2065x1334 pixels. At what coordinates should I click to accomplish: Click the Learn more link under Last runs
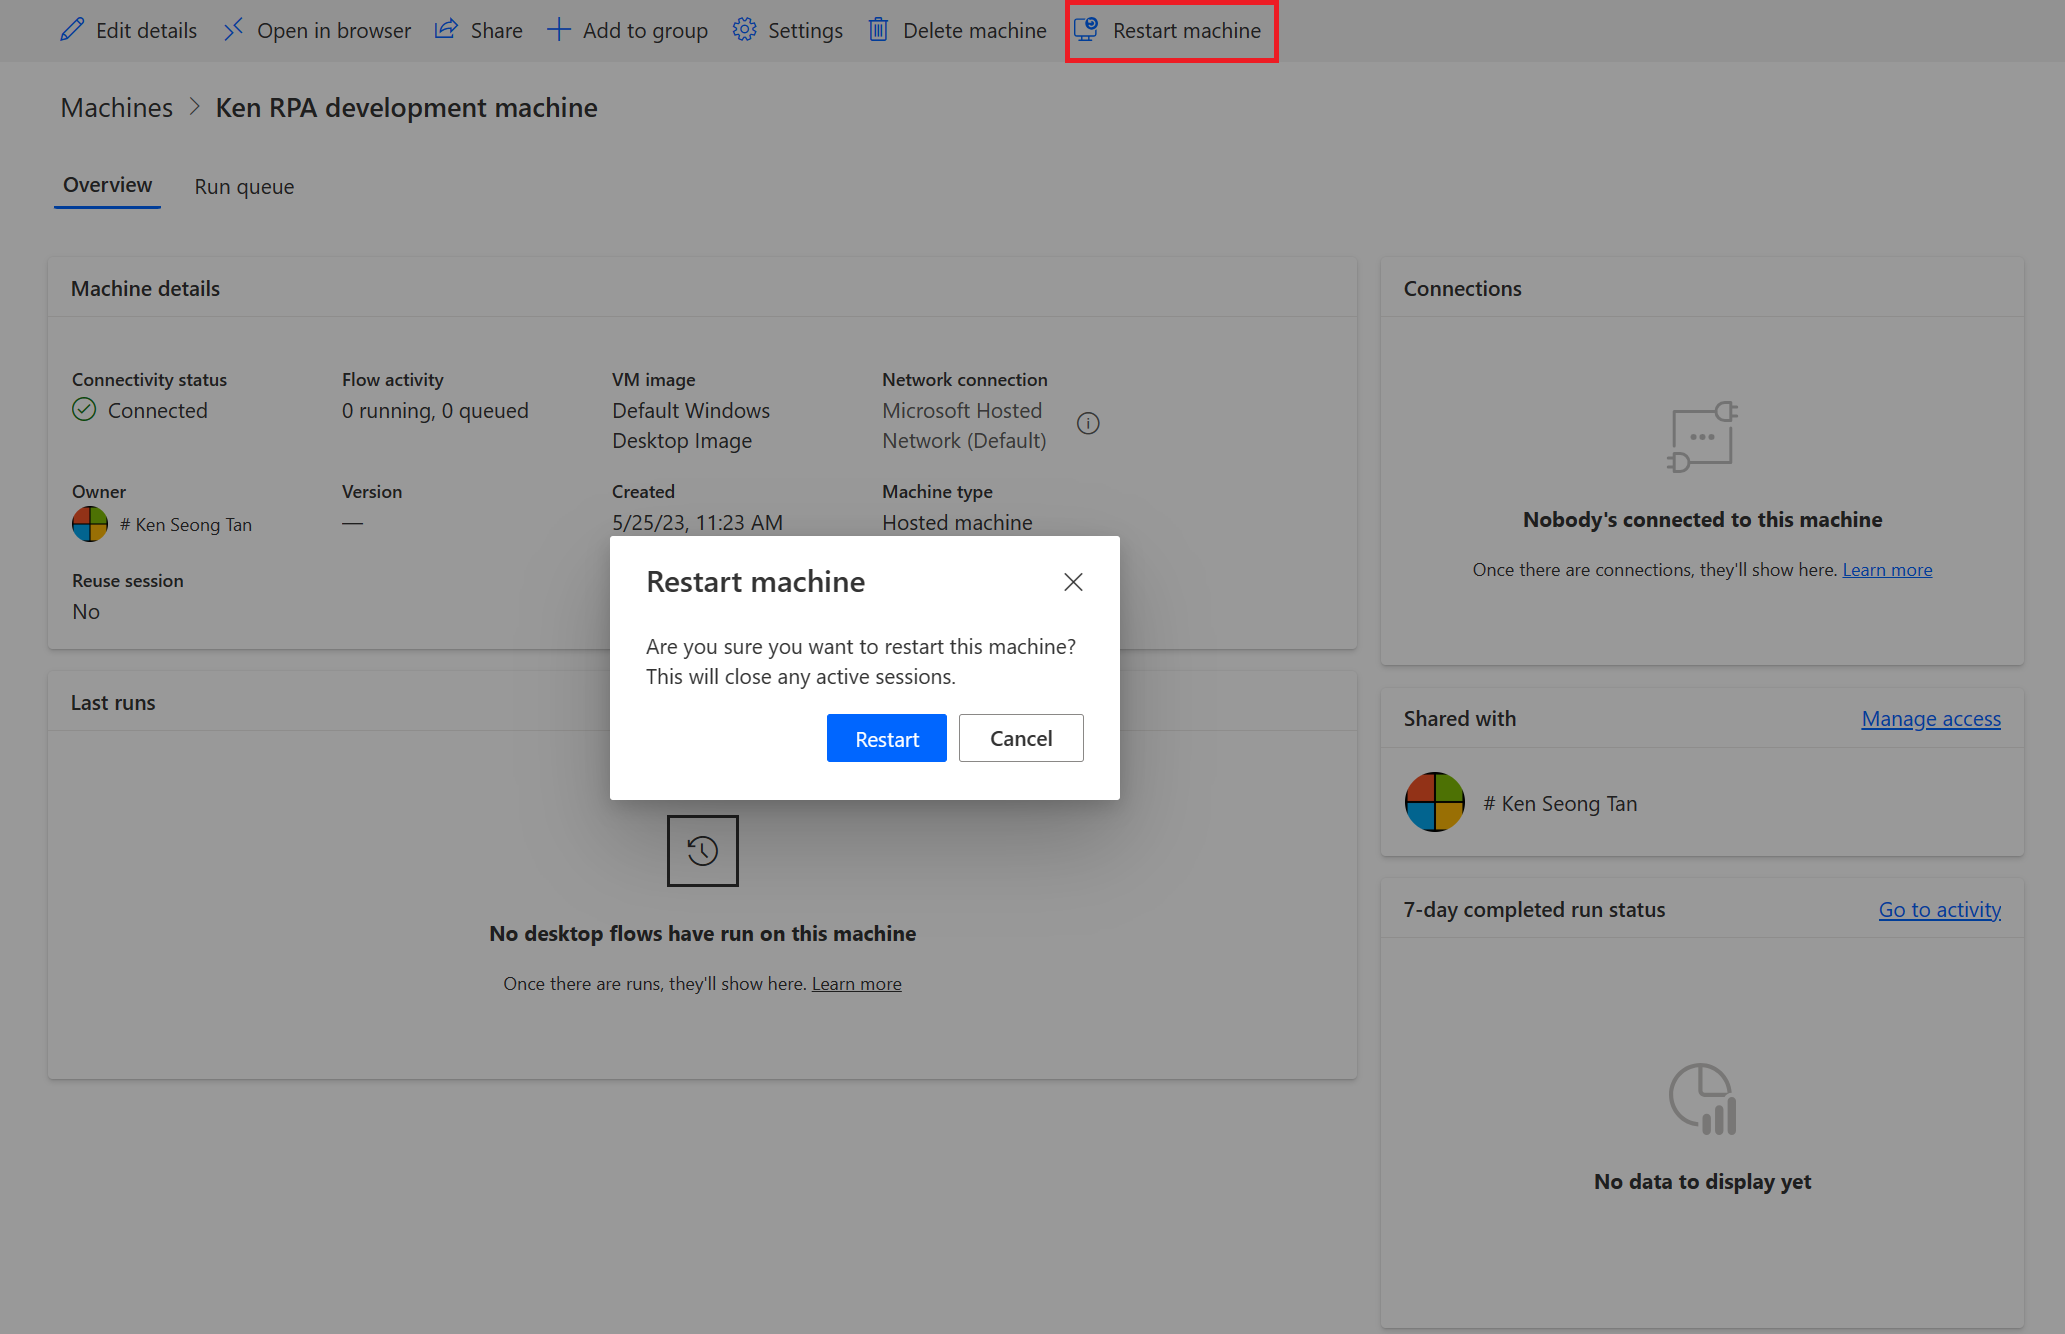pyautogui.click(x=856, y=983)
